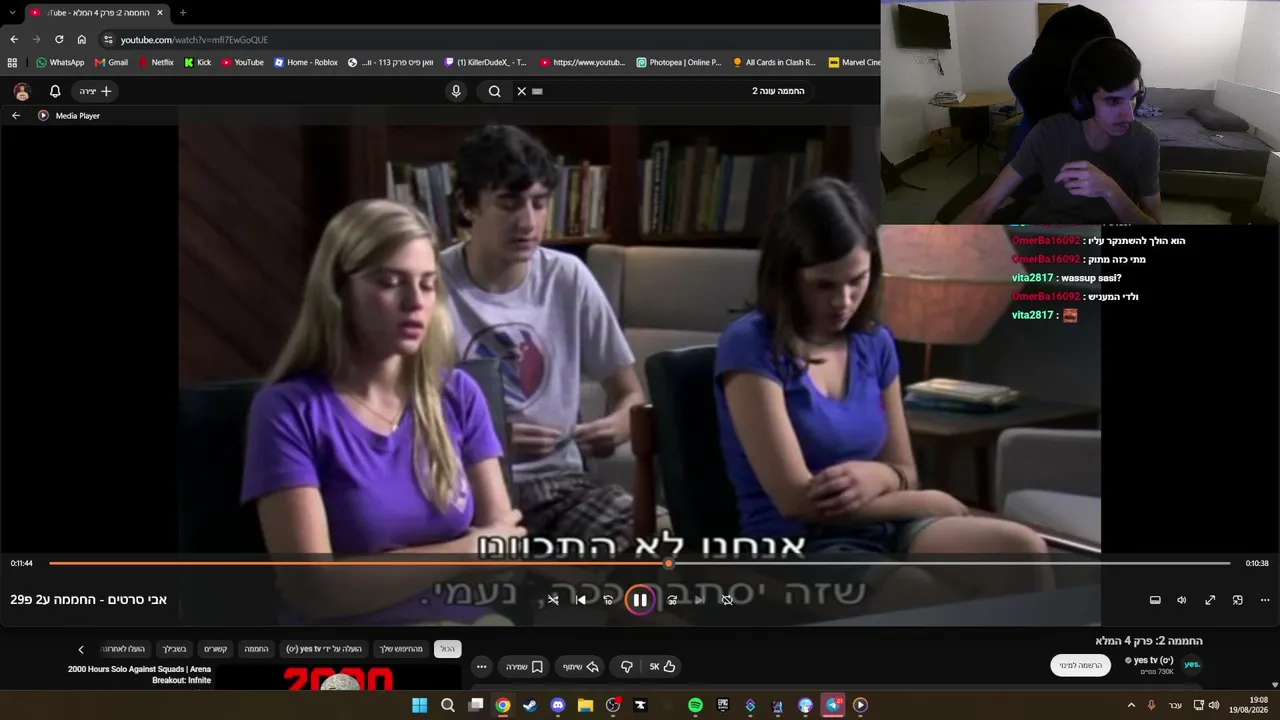Show hidden system tray icons
1280x720 pixels.
[1131, 705]
